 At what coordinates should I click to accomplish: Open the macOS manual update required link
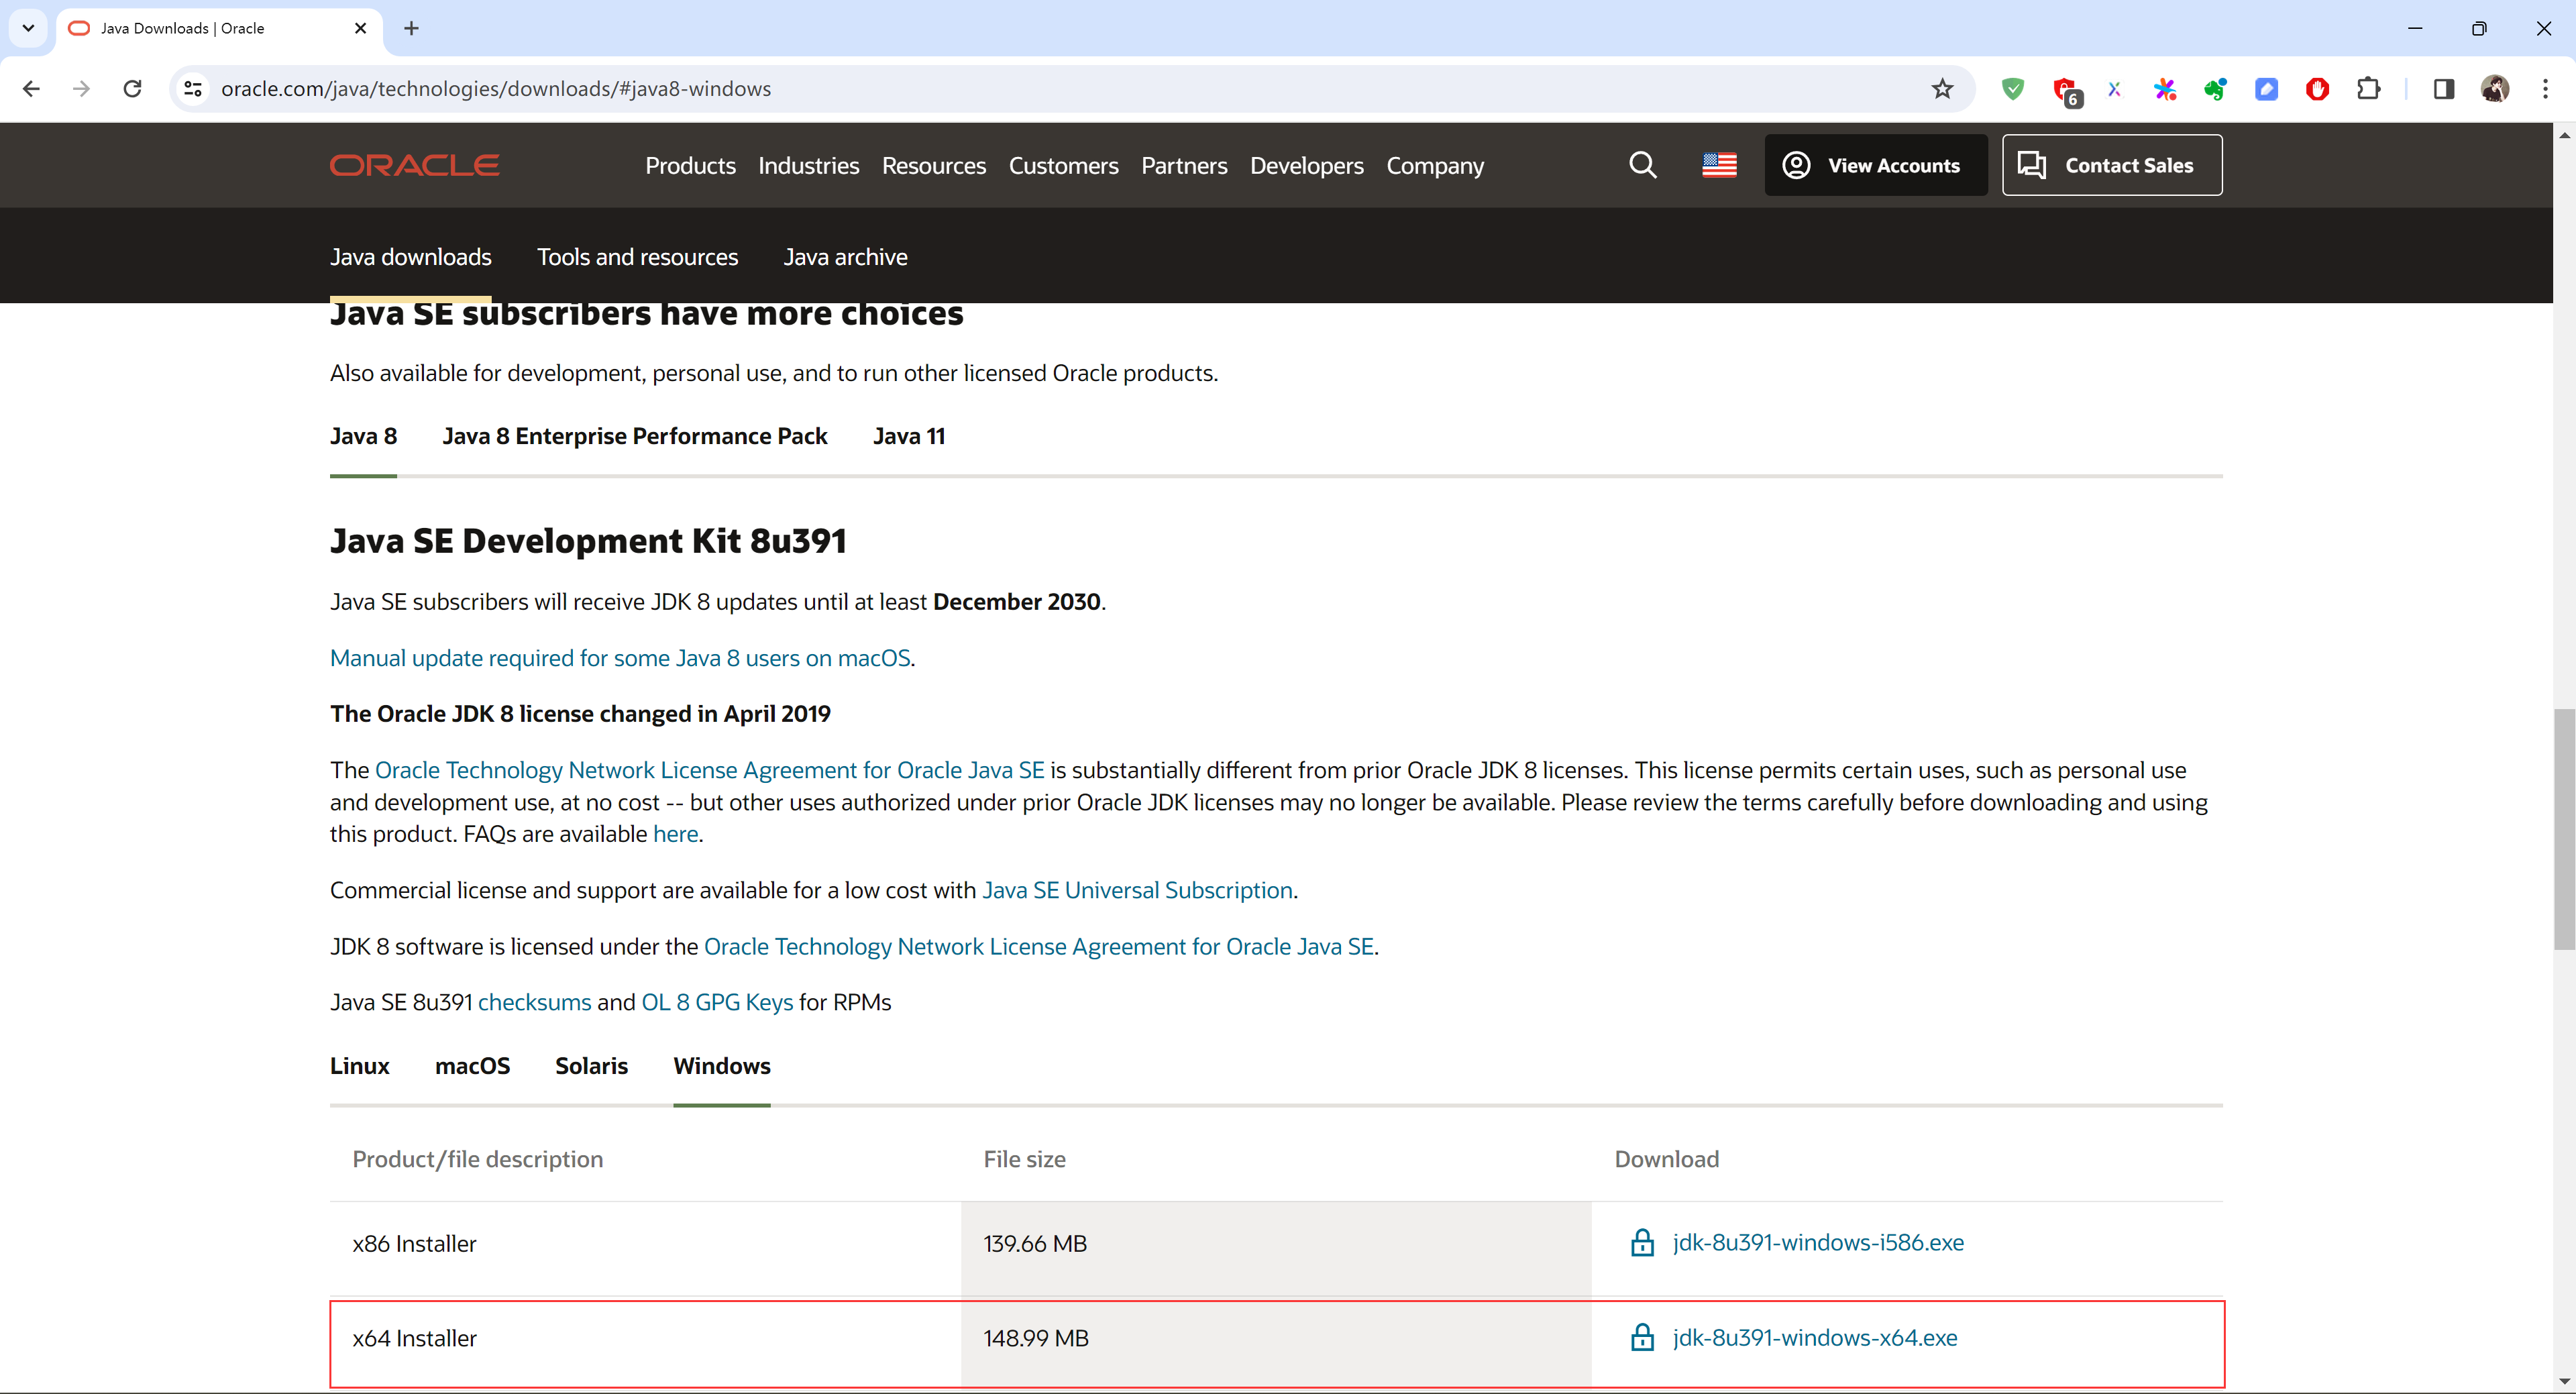click(620, 658)
